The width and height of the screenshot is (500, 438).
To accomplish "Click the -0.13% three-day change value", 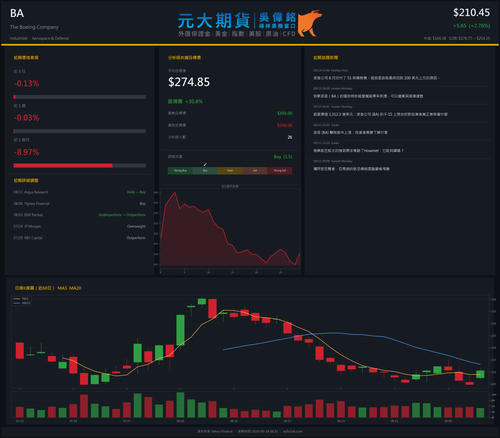I will tap(26, 83).
